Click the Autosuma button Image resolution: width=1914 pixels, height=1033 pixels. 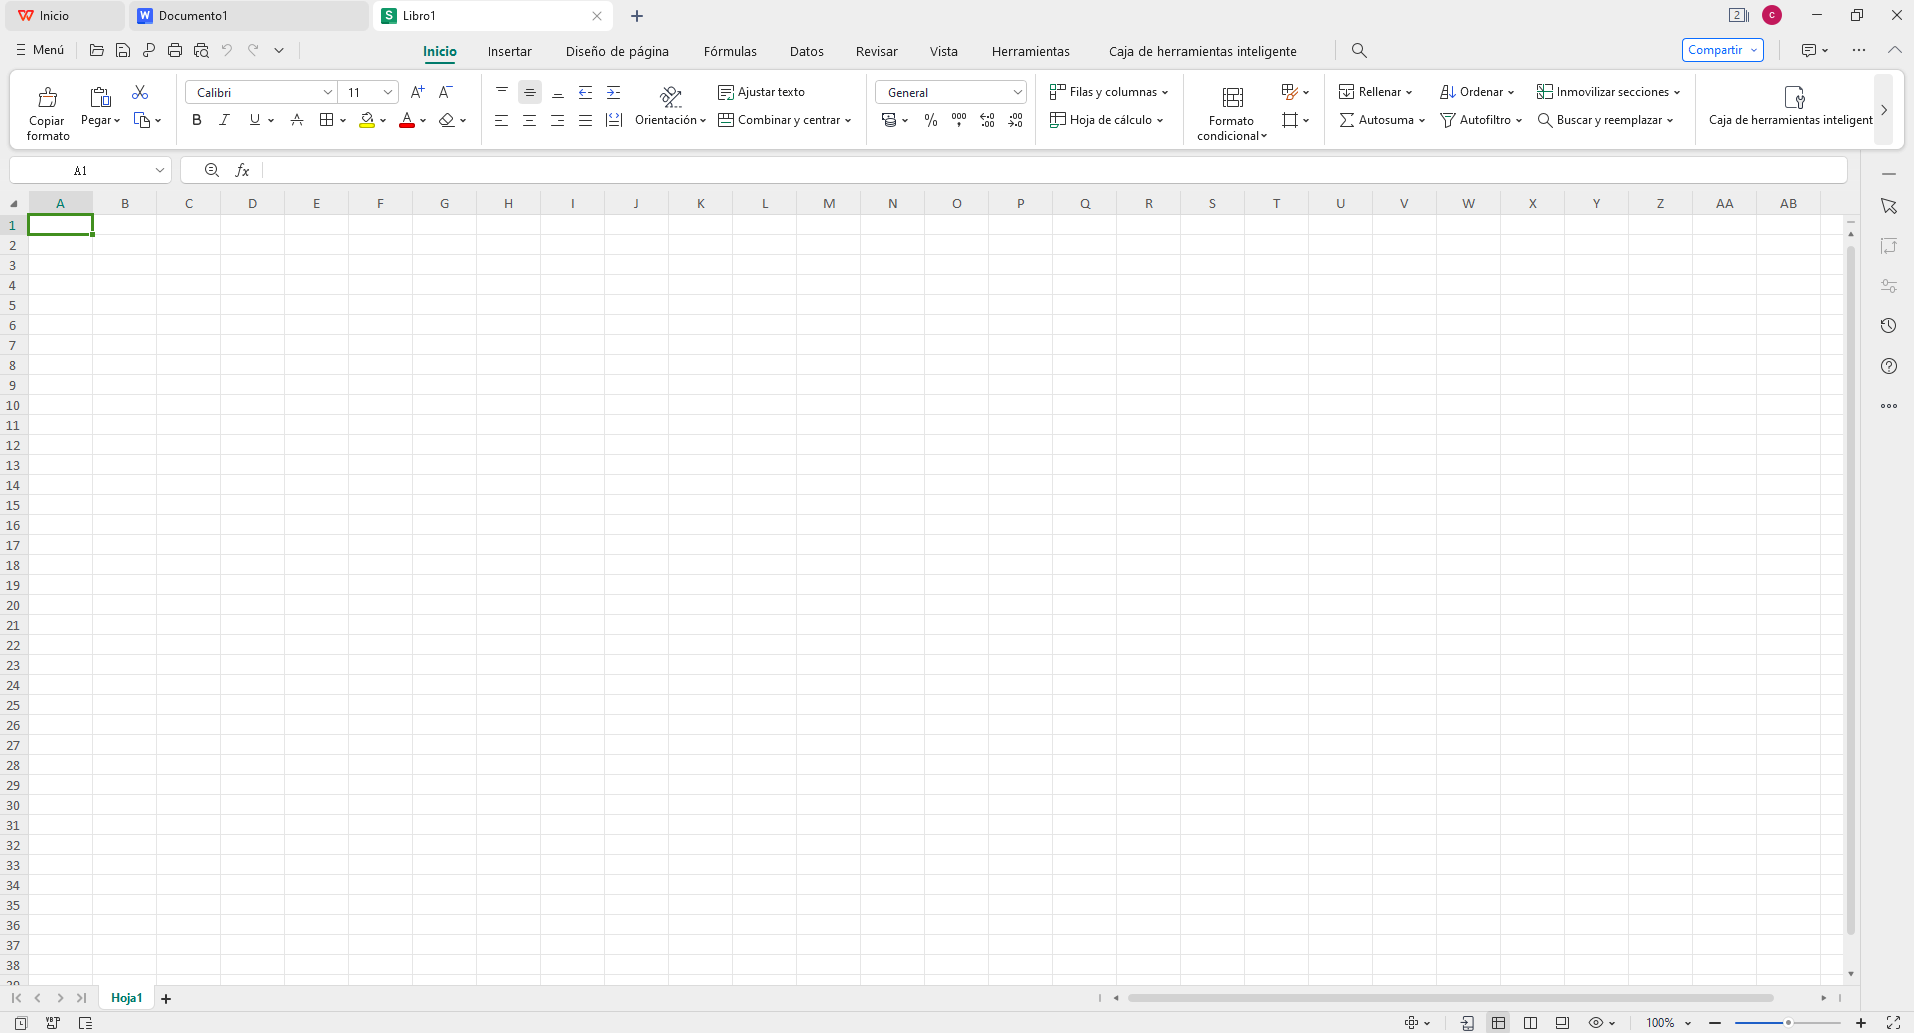[1381, 120]
